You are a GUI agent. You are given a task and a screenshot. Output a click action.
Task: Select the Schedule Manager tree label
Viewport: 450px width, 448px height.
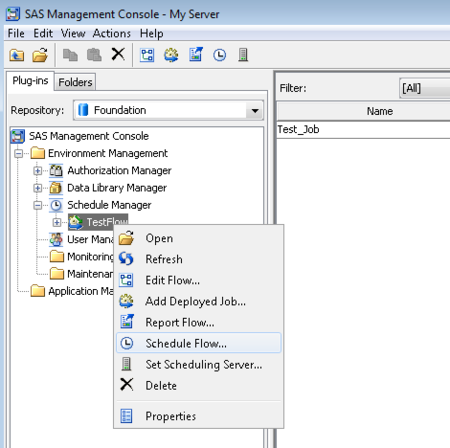click(x=109, y=205)
